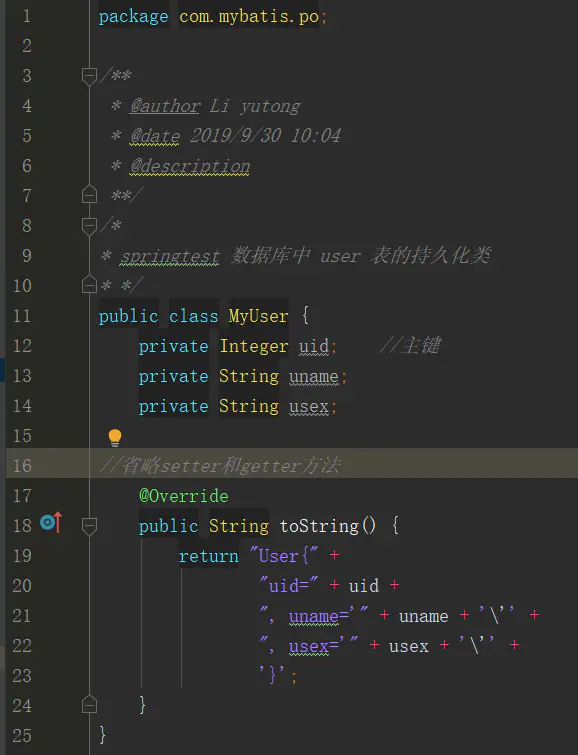Image resolution: width=578 pixels, height=755 pixels.
Task: Click the @author tag in Javadoc
Action: click(x=165, y=106)
